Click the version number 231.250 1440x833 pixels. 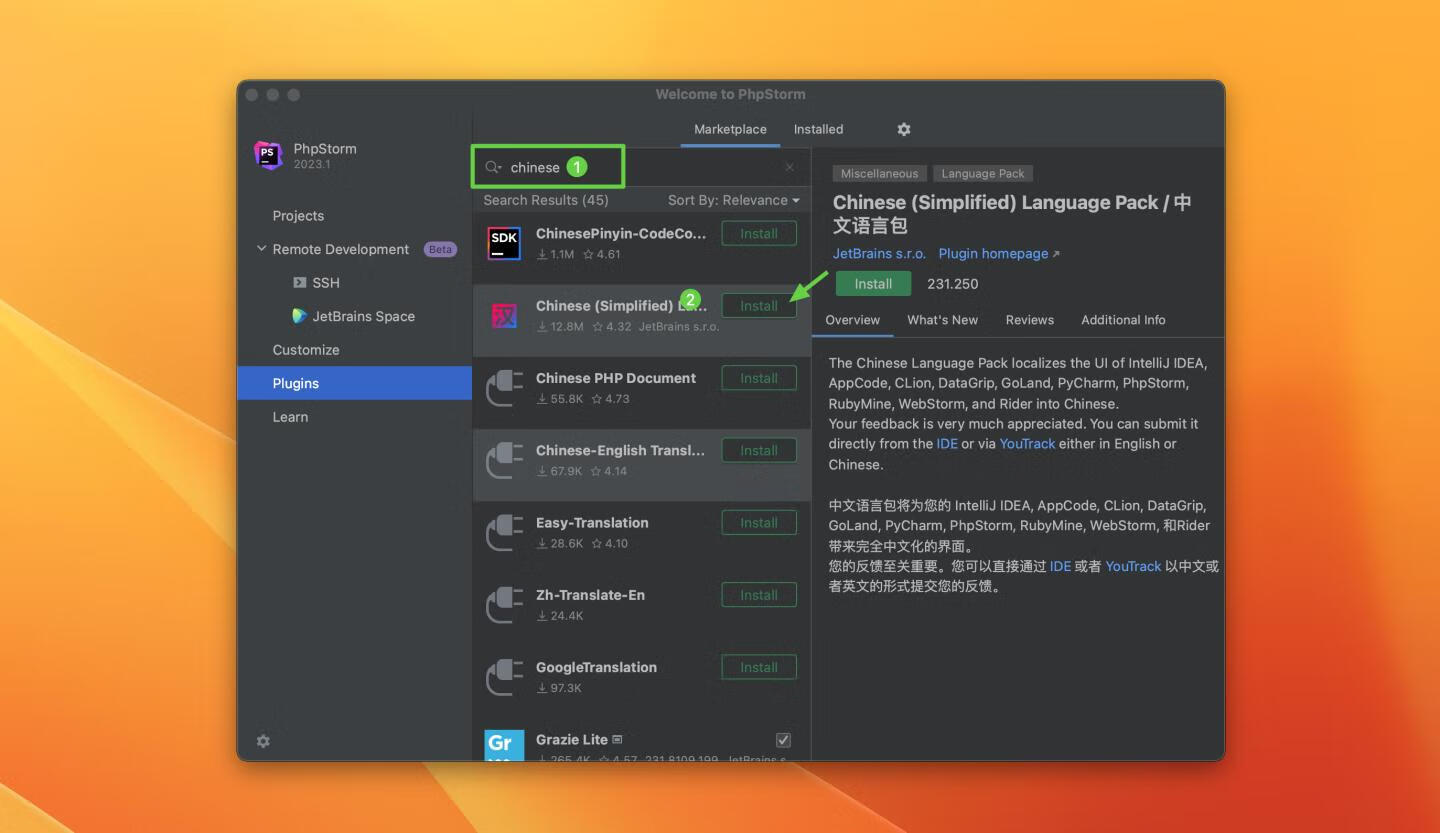pos(953,284)
